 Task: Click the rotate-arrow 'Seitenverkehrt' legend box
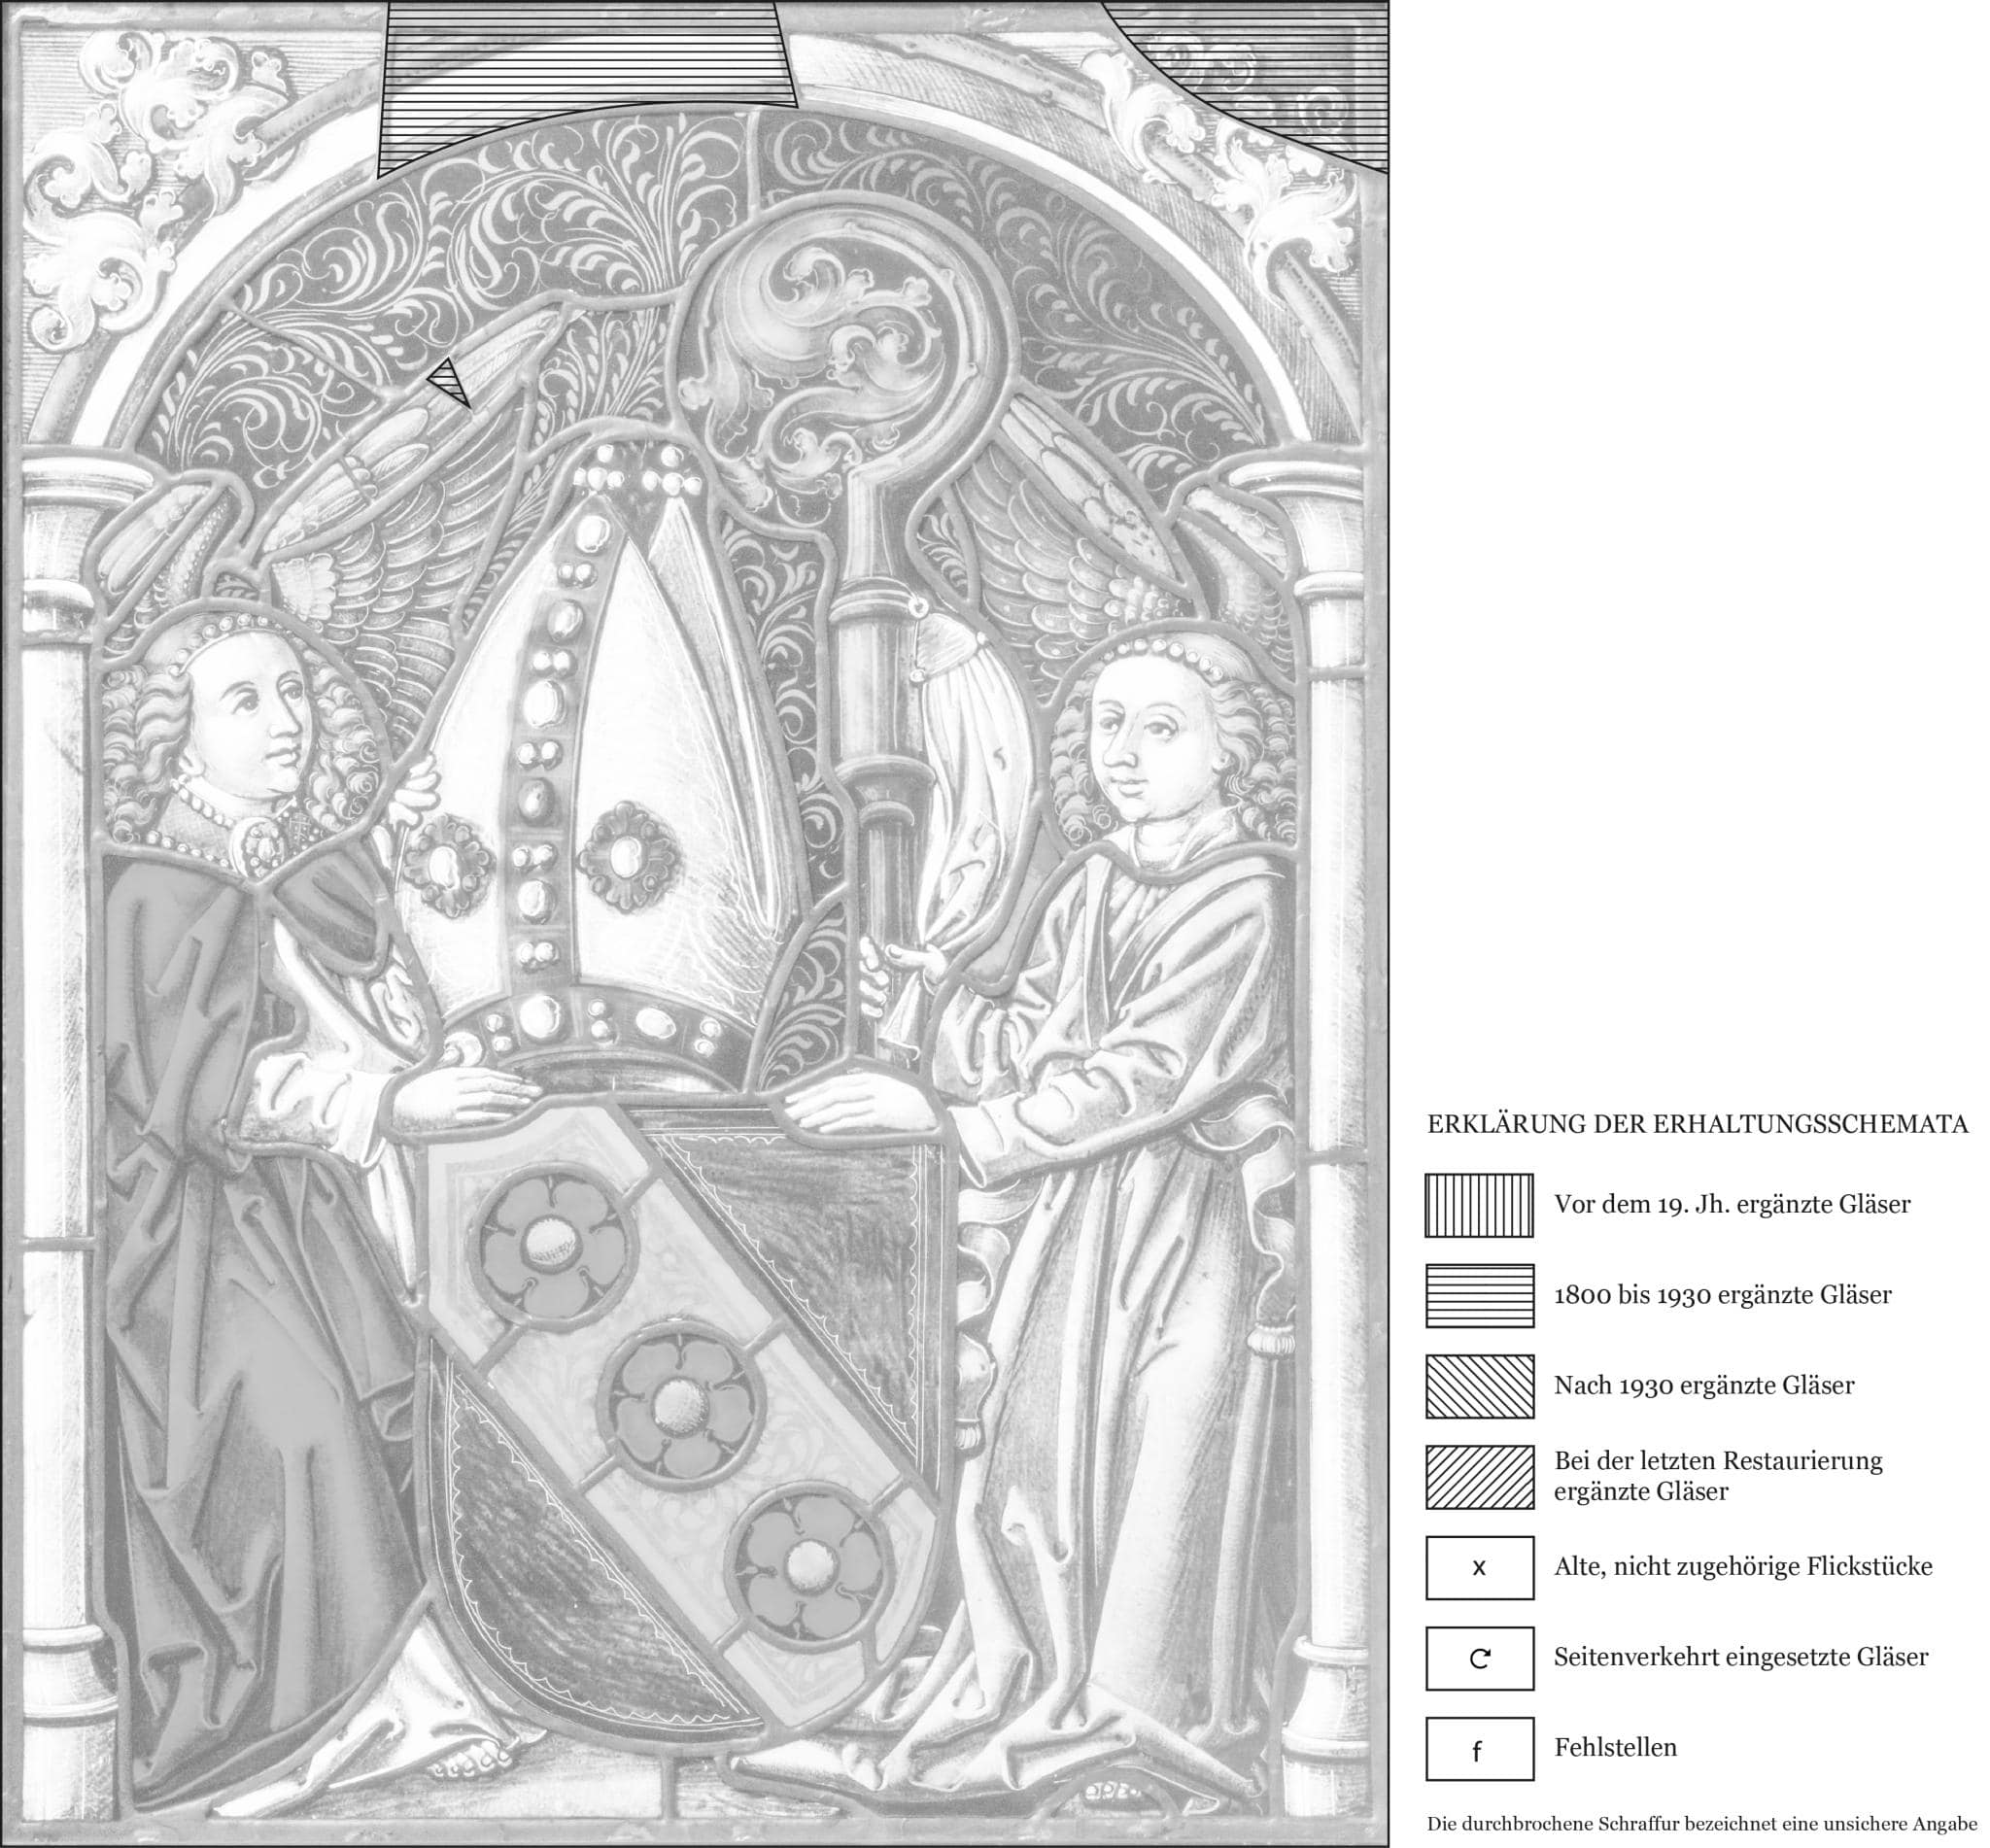[x=1478, y=1658]
